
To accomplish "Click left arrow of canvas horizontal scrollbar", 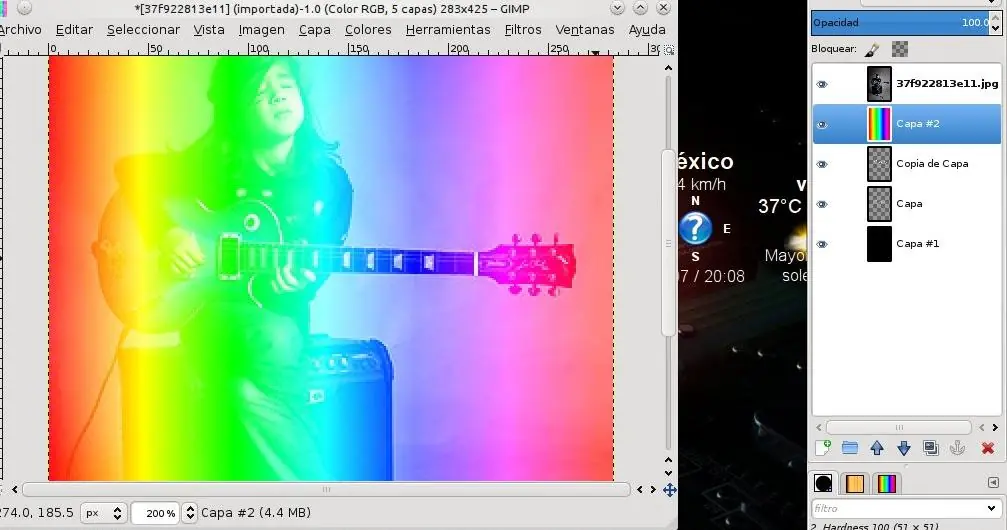I will pos(15,490).
